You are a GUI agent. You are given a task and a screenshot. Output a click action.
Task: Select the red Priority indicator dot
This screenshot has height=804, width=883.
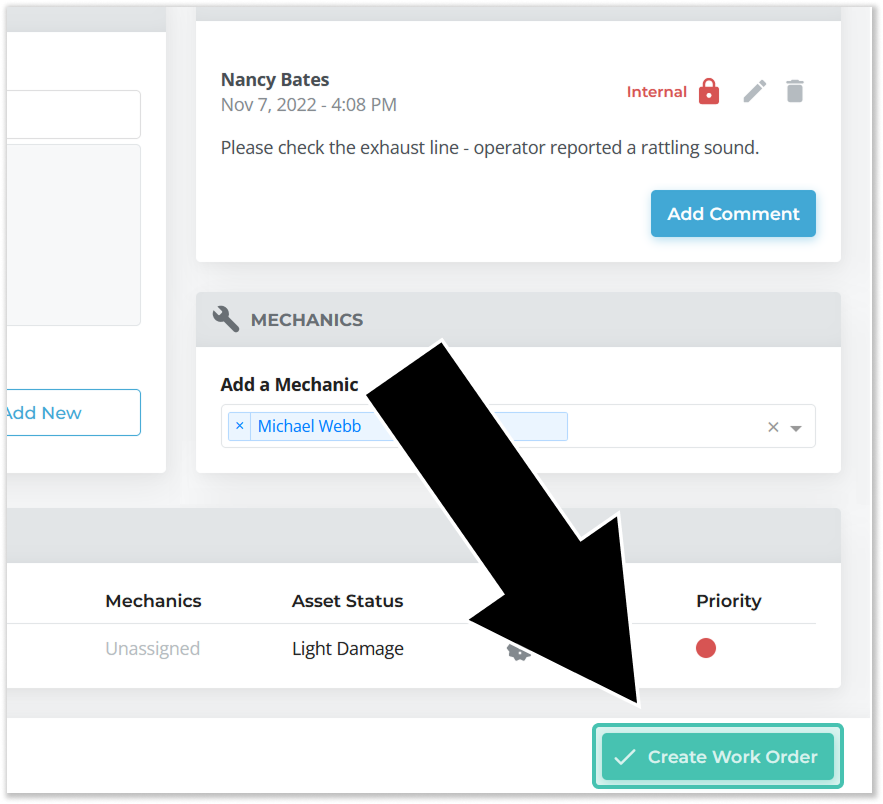click(706, 648)
